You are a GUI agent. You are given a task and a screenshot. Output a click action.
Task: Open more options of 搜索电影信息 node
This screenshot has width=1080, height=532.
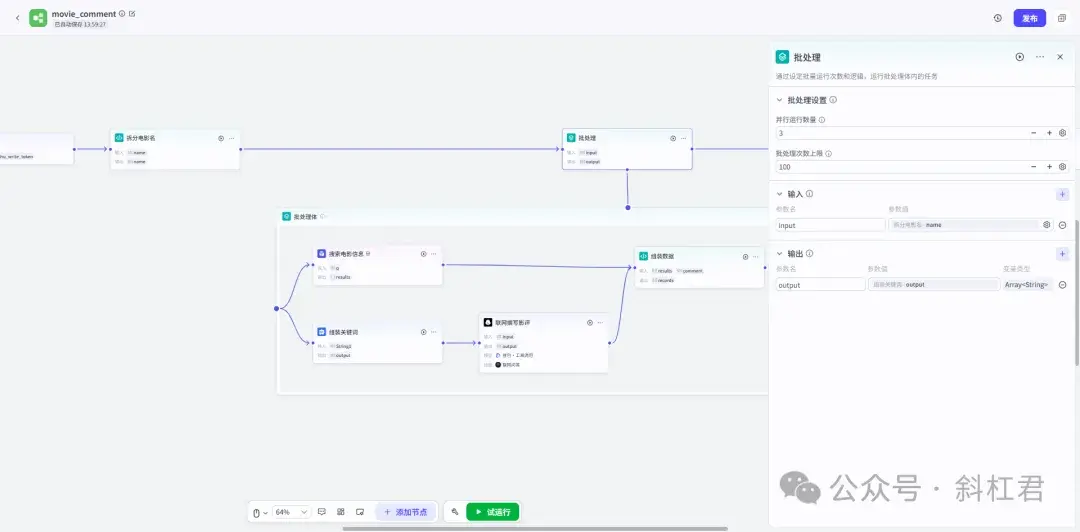point(433,254)
